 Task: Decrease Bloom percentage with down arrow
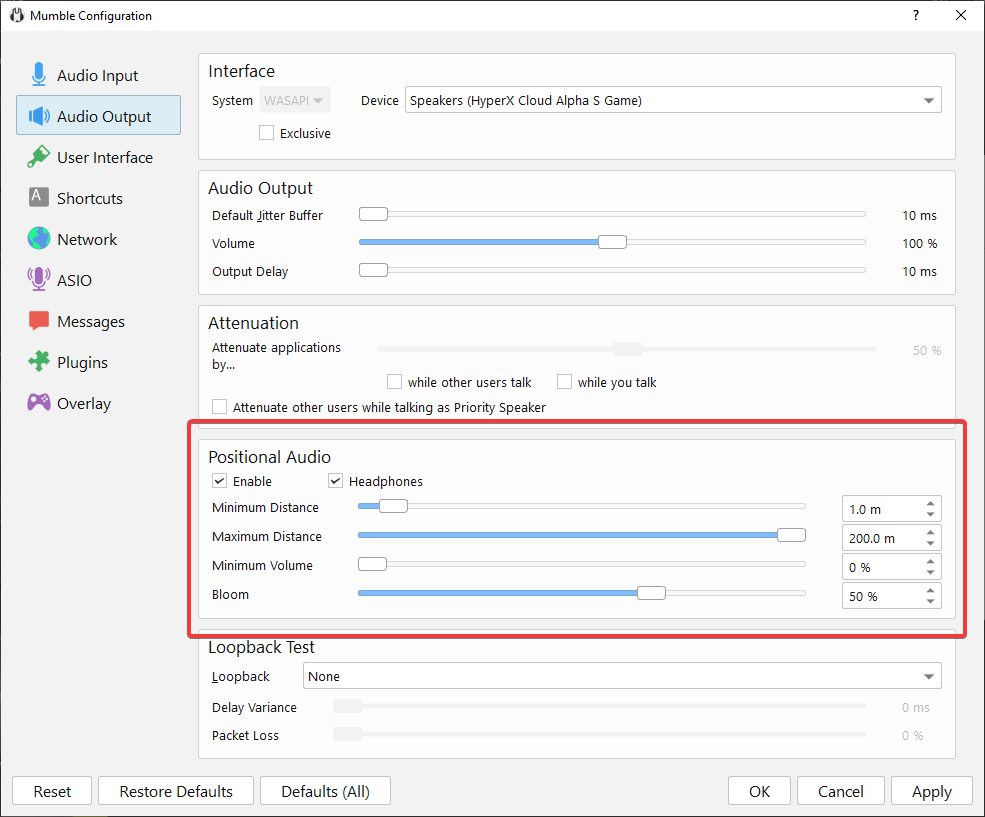930,602
